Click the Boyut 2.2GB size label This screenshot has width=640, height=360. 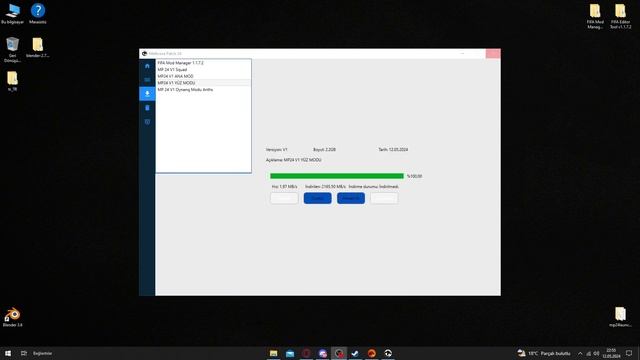[324, 149]
